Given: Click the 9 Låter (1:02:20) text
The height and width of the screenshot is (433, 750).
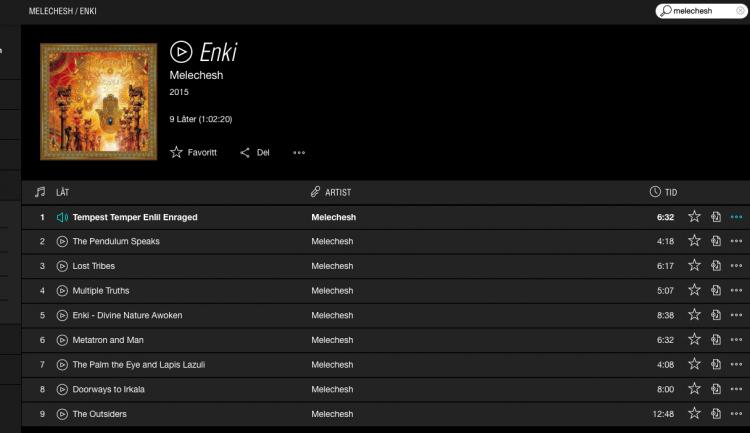Looking at the screenshot, I should [x=201, y=119].
